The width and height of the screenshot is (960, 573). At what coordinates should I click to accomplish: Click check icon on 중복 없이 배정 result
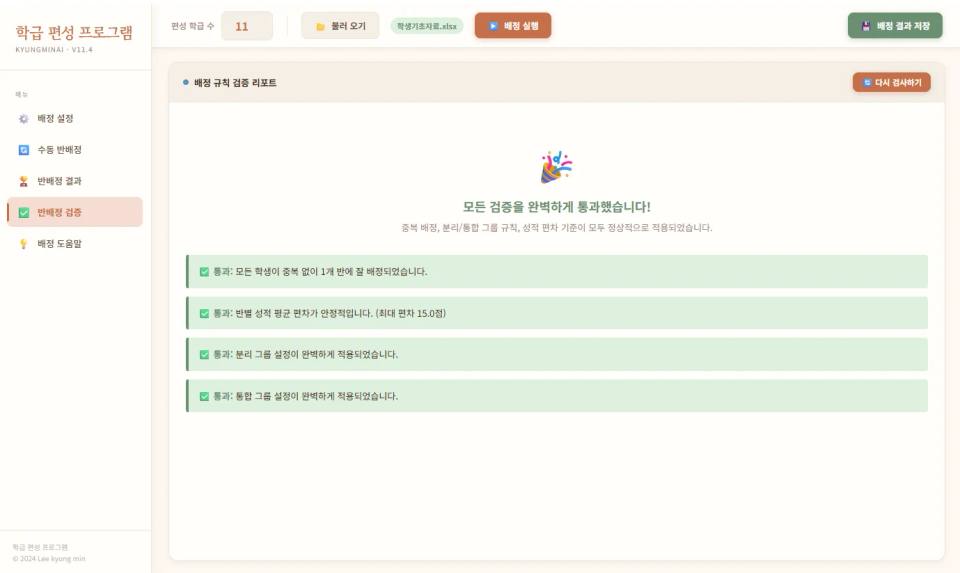coord(204,272)
